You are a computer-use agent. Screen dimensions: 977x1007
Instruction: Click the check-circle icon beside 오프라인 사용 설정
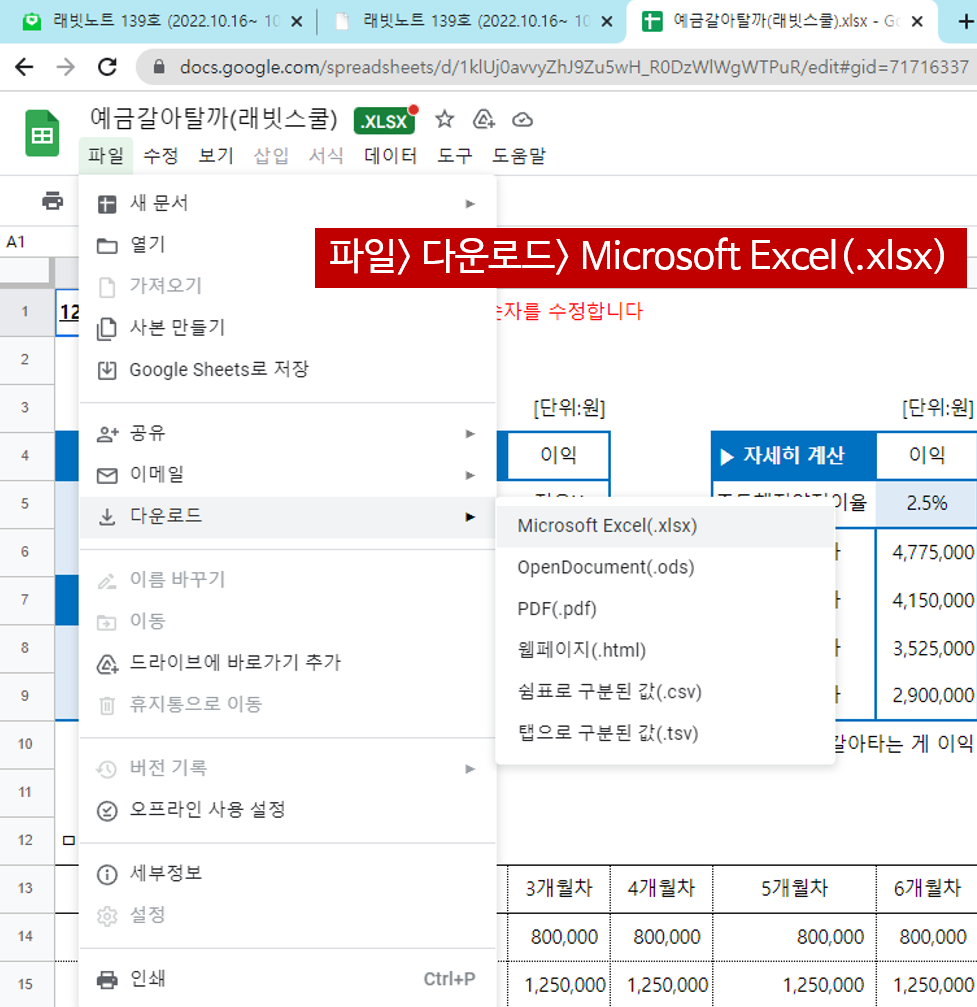(107, 810)
